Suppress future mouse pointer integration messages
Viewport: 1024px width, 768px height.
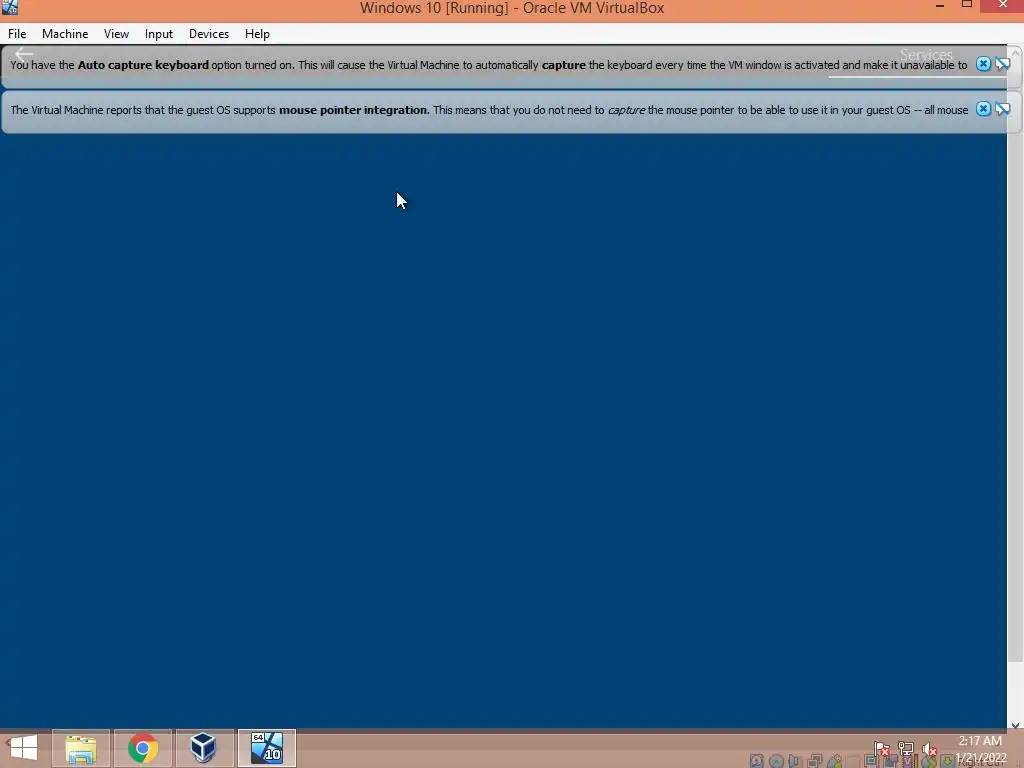[1002, 109]
